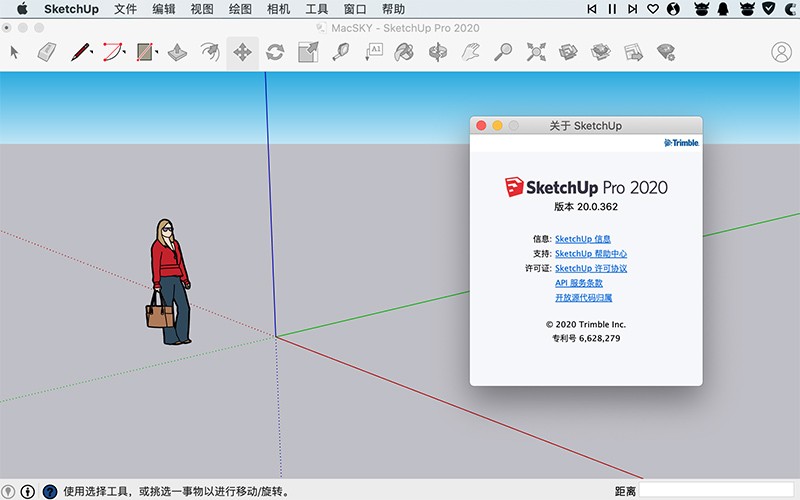Choose the Pan hand tool
Image resolution: width=800 pixels, height=500 pixels.
click(x=470, y=52)
